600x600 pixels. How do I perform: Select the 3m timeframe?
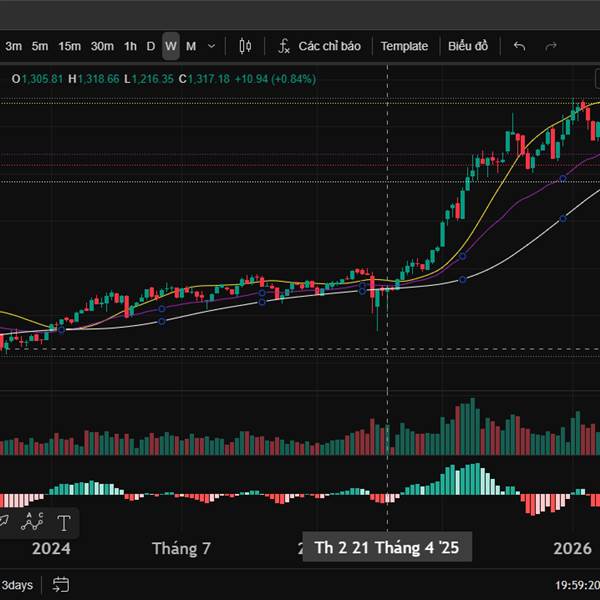click(x=13, y=46)
